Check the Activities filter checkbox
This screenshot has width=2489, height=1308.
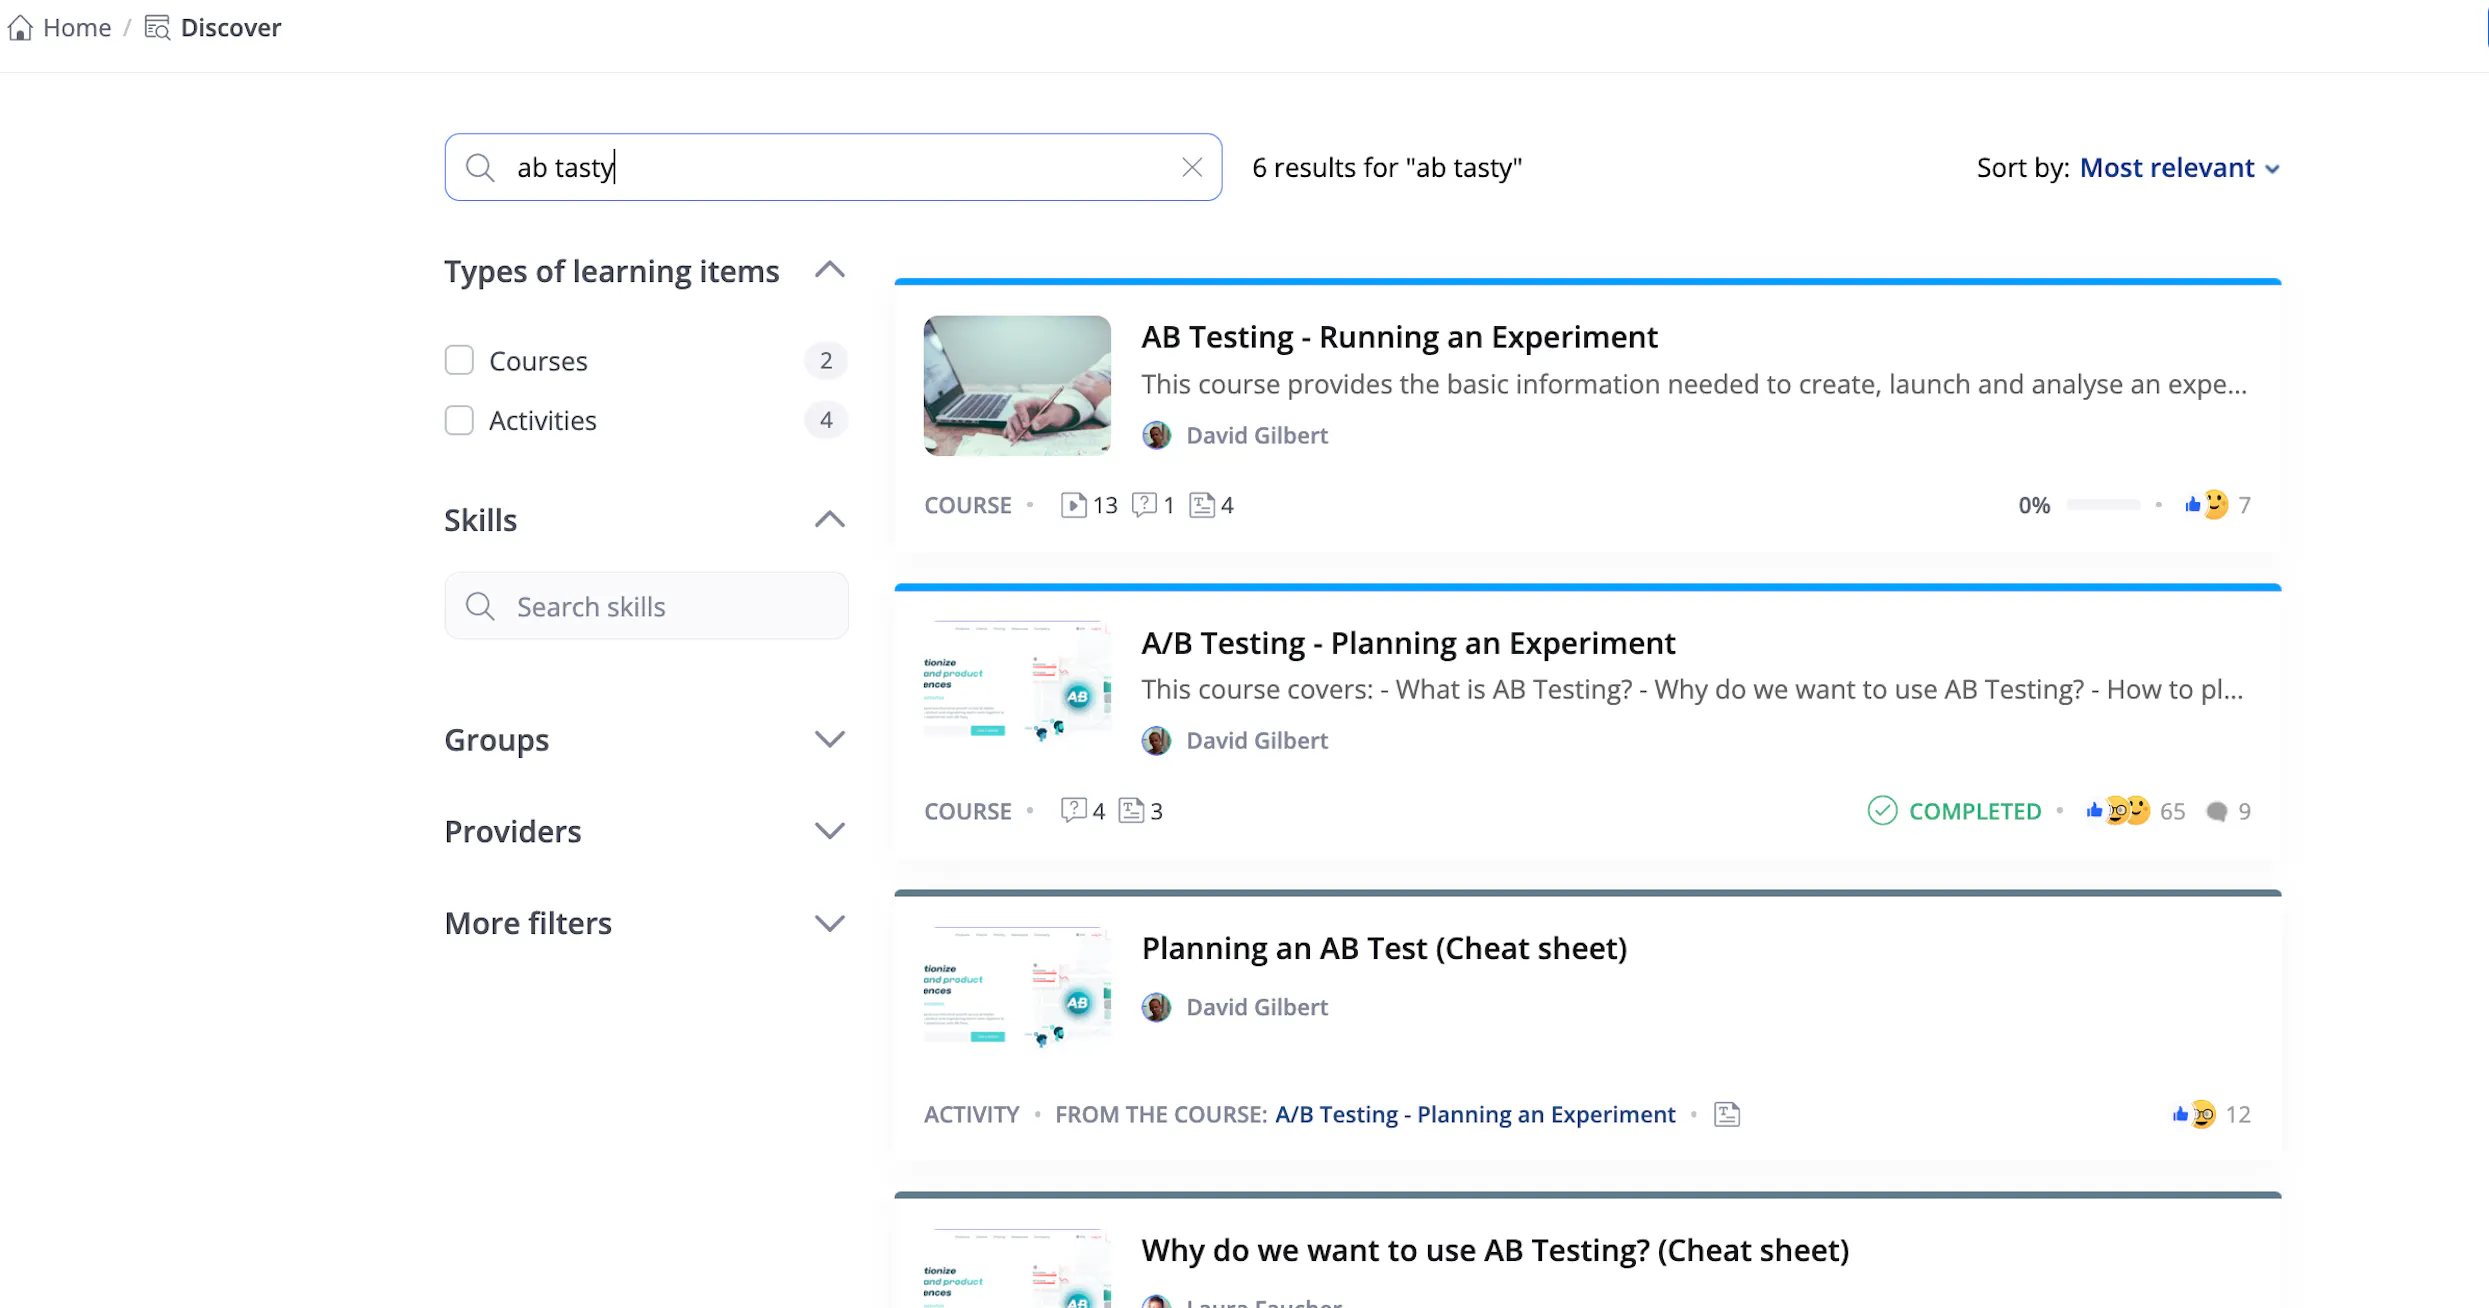coord(459,420)
